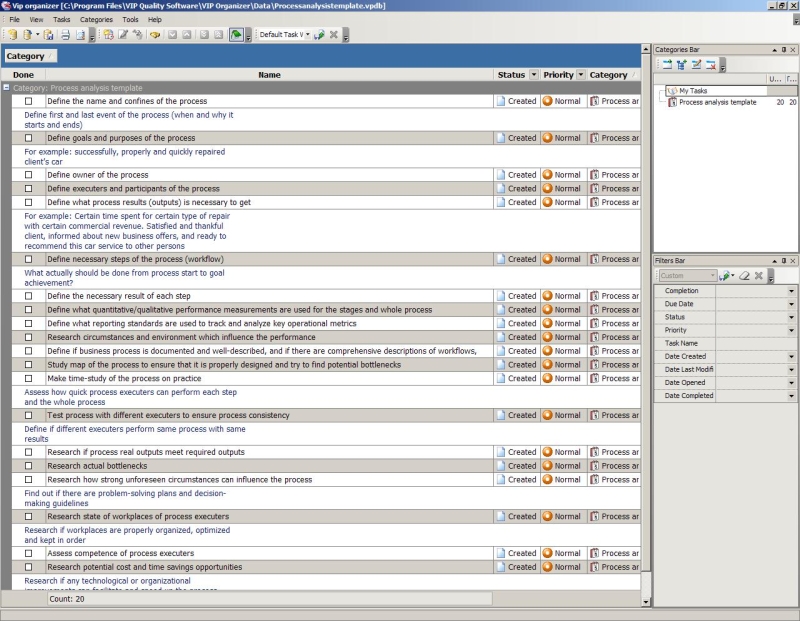This screenshot has width=800, height=621.
Task: Open Date Completed filter dropdown
Action: click(791, 396)
